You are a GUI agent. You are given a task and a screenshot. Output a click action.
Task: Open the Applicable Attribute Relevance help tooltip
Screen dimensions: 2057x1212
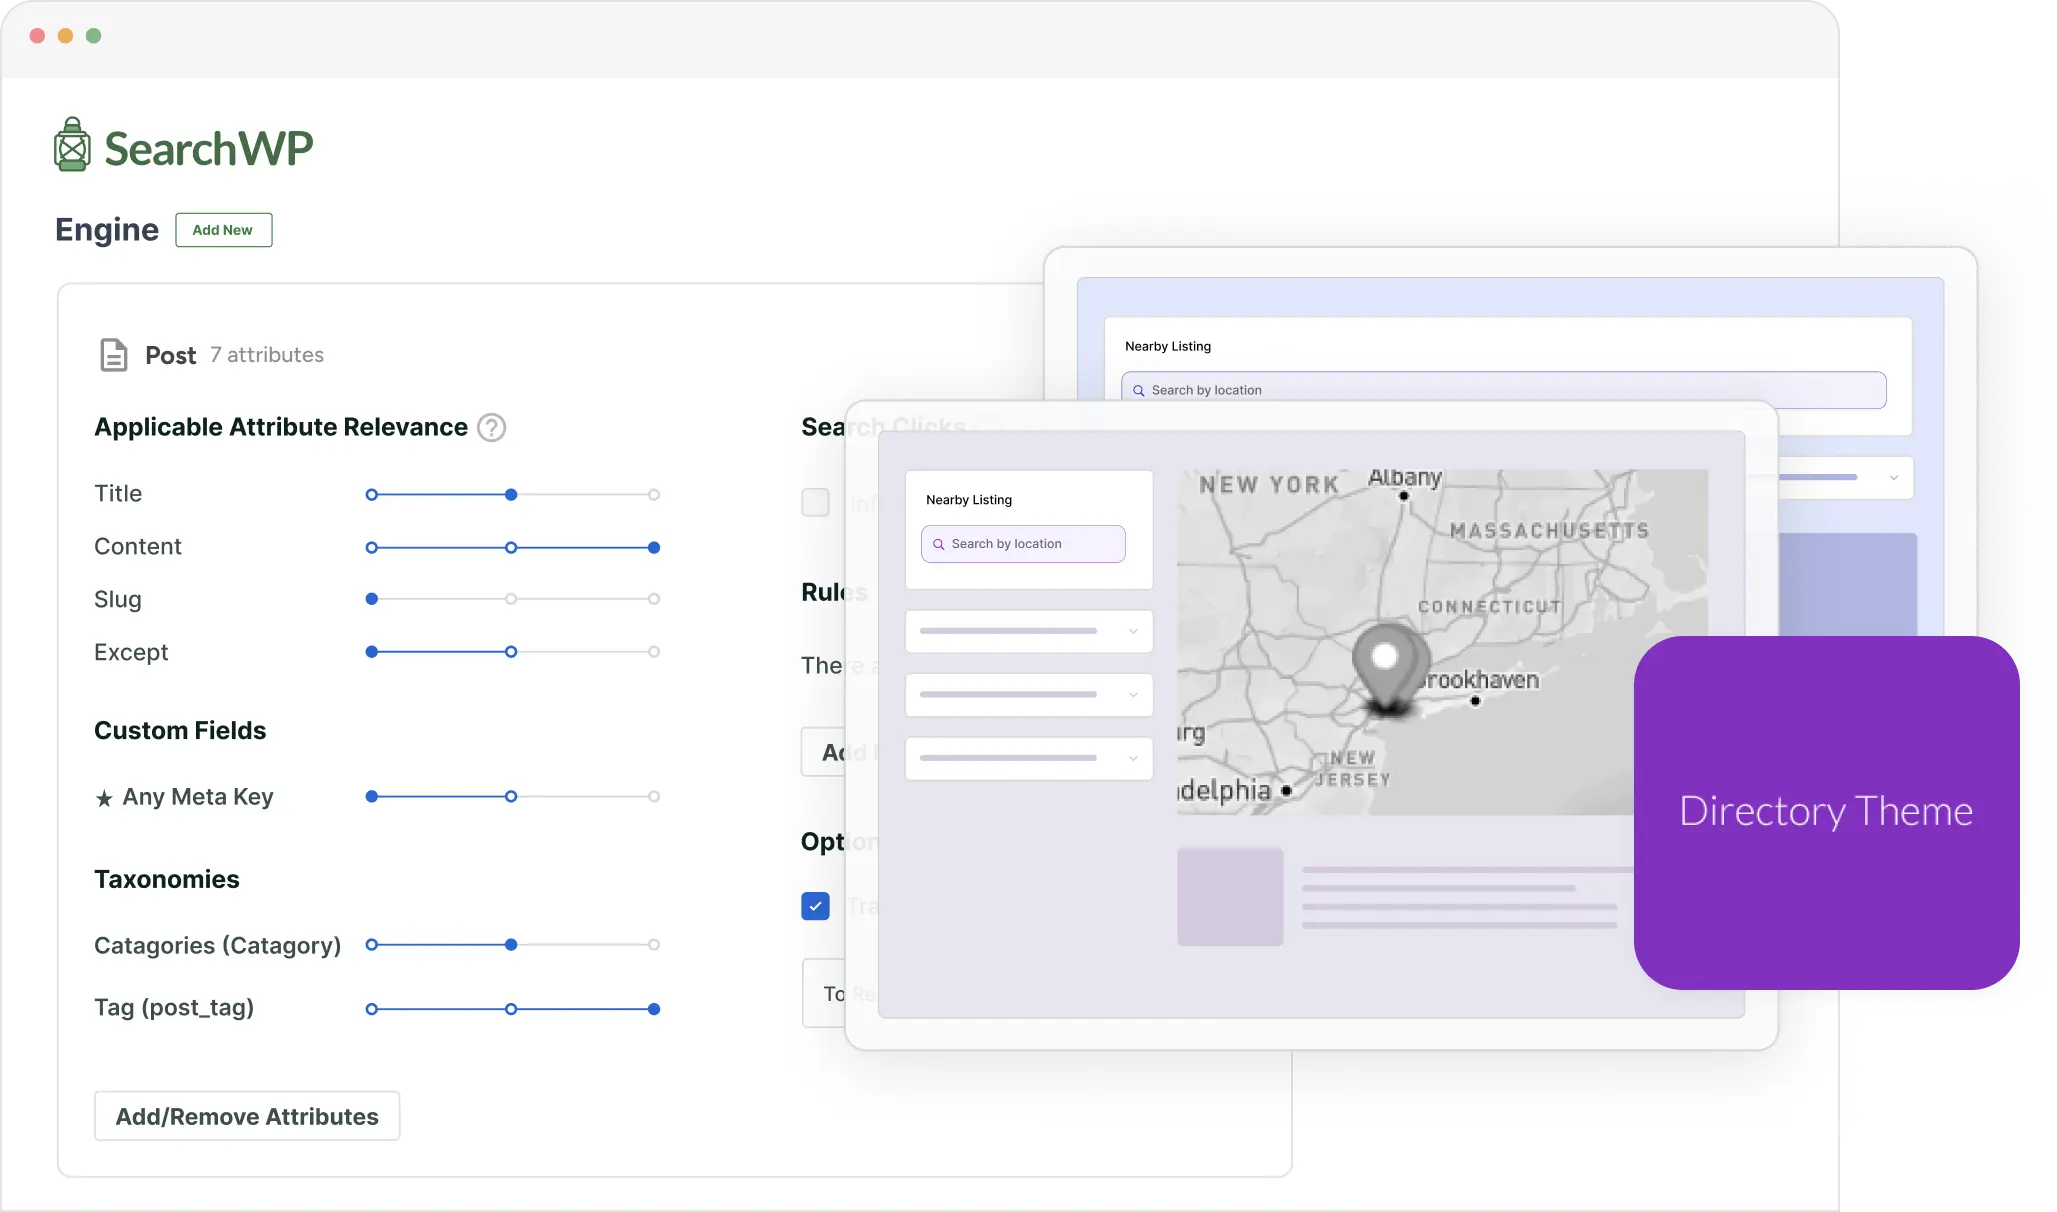coord(491,427)
